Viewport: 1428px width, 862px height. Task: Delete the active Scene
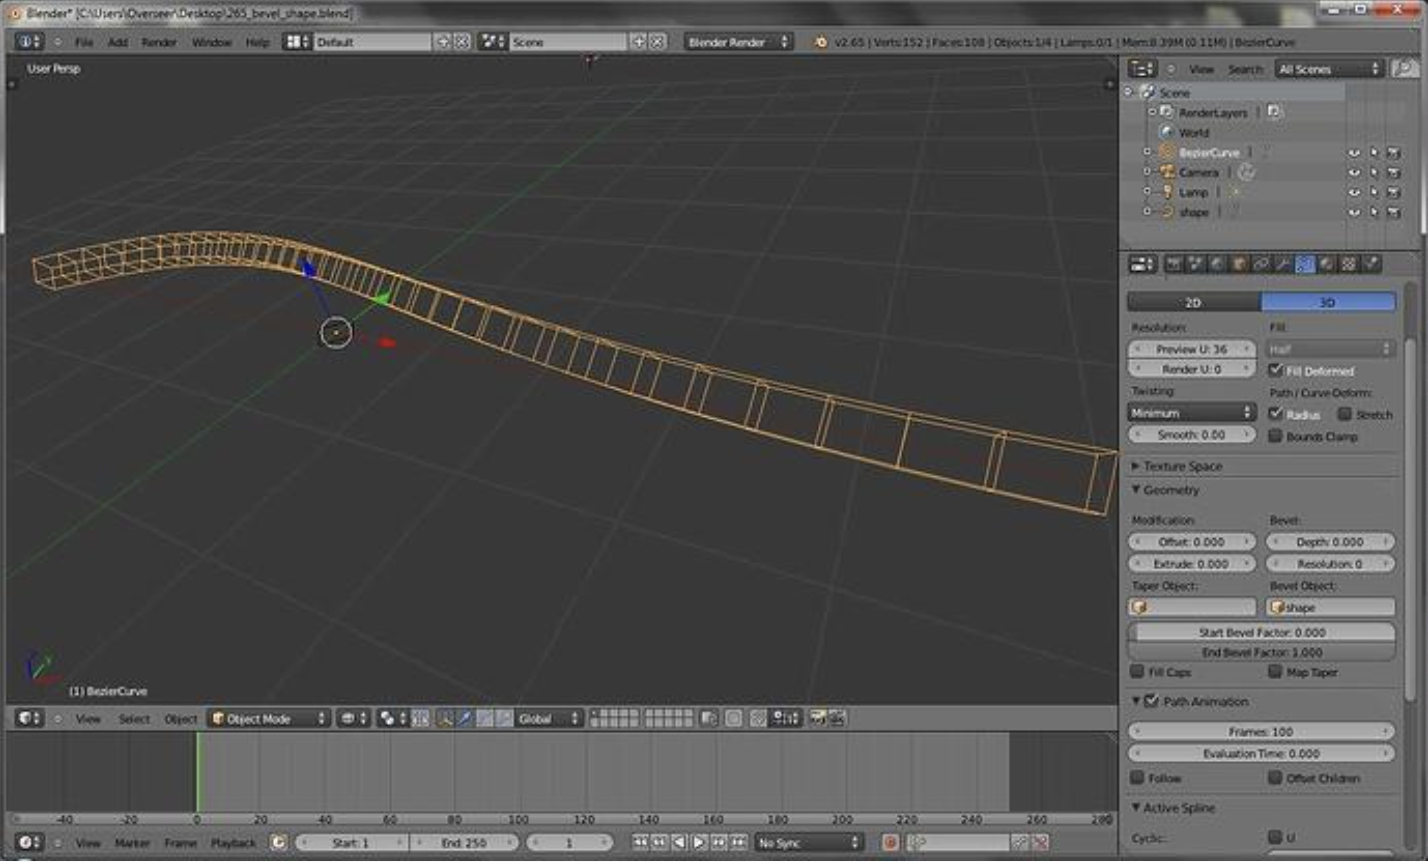(x=657, y=42)
